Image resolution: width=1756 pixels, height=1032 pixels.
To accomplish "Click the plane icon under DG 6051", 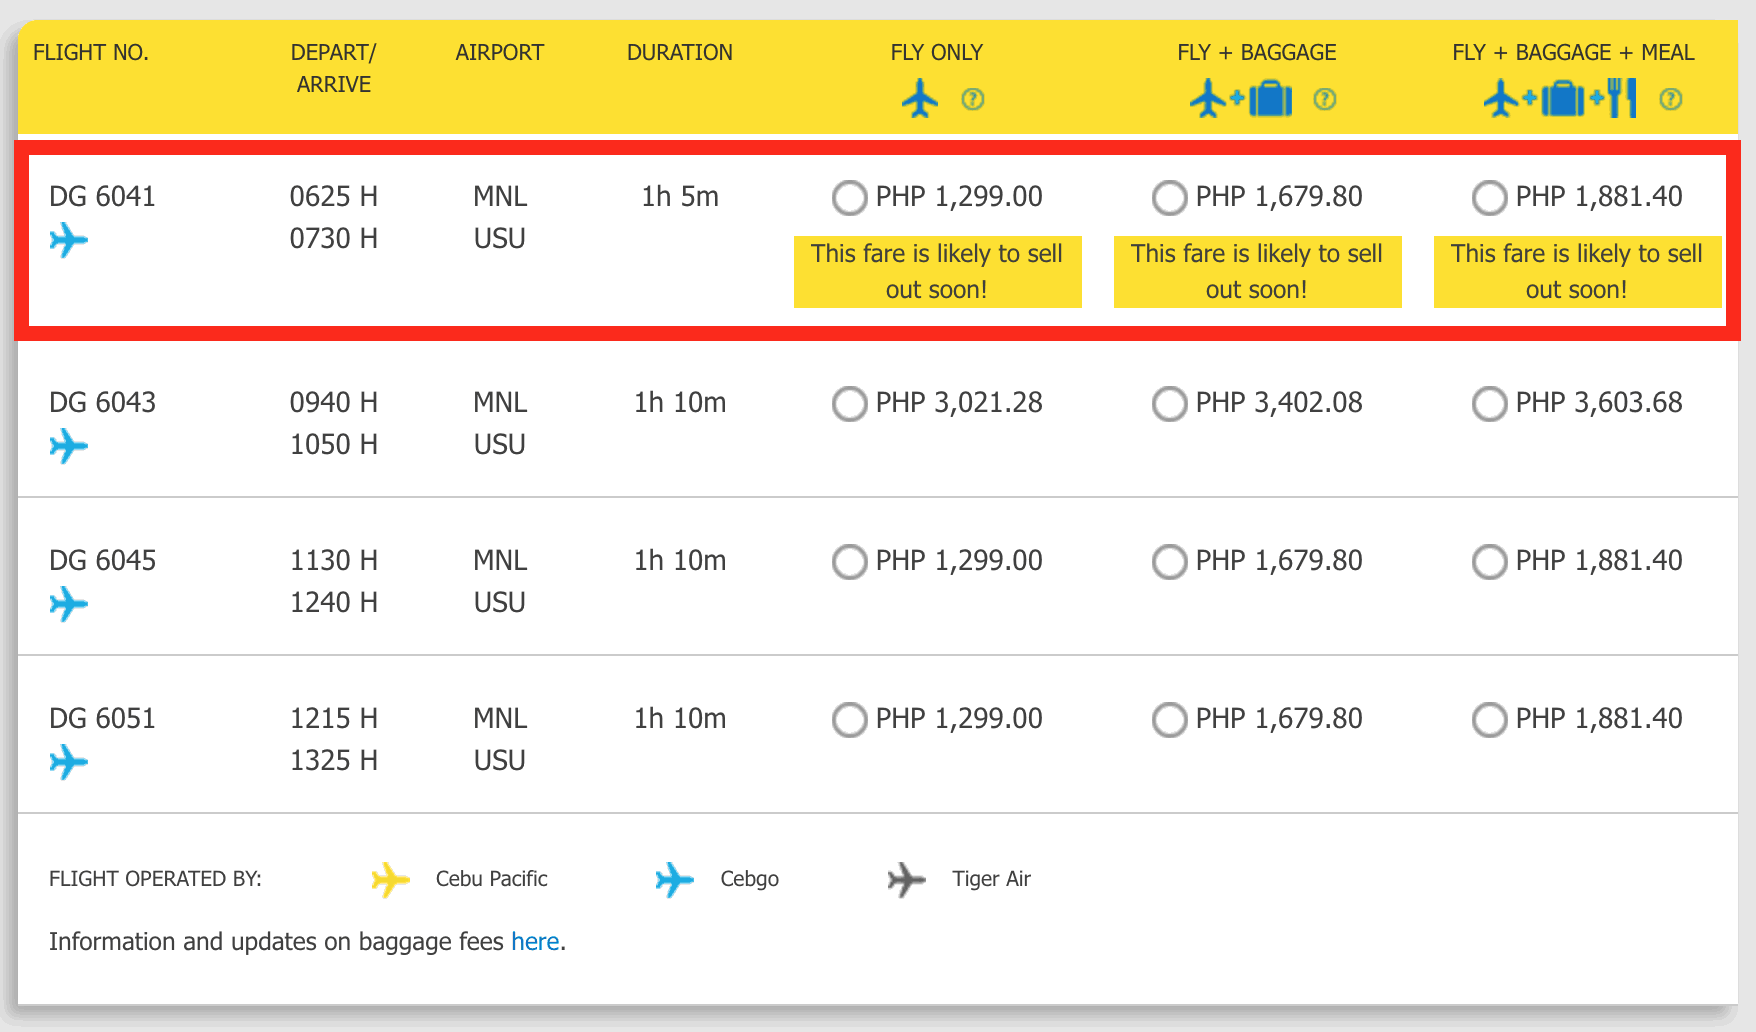I will [x=69, y=762].
